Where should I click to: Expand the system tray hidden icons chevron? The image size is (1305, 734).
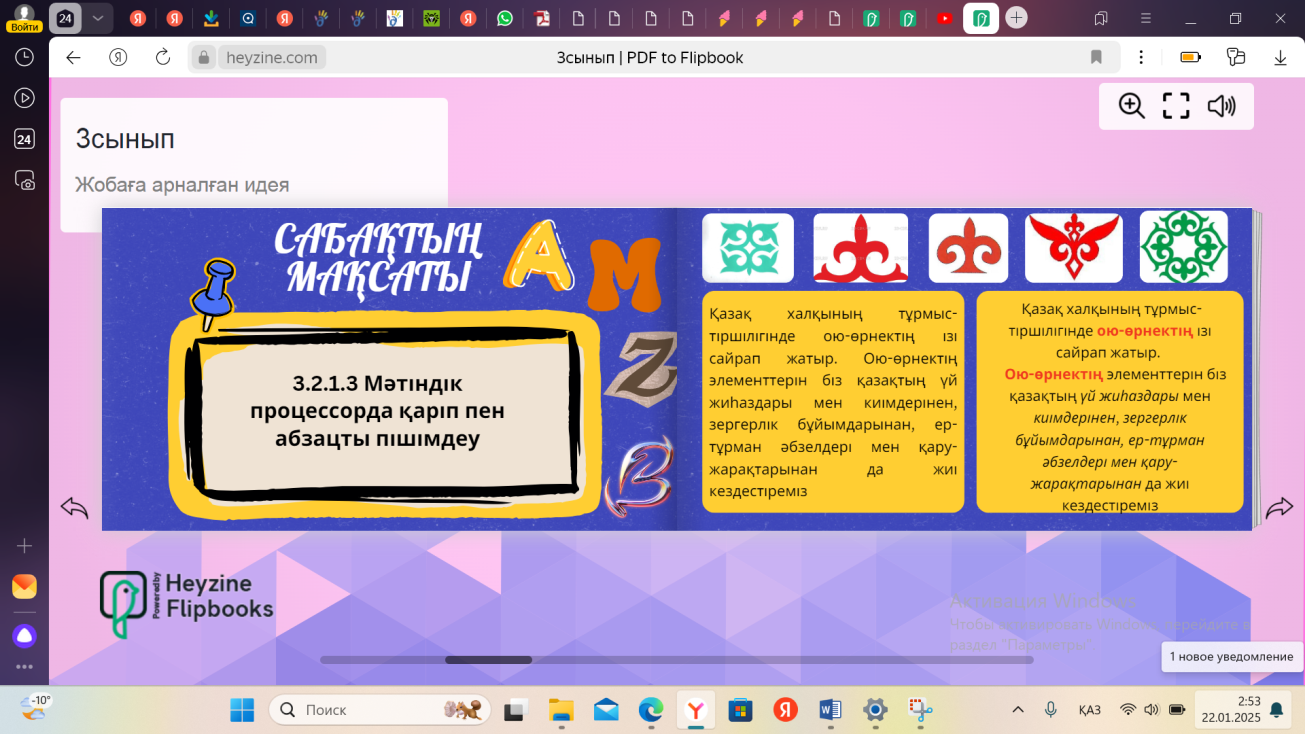(1018, 710)
